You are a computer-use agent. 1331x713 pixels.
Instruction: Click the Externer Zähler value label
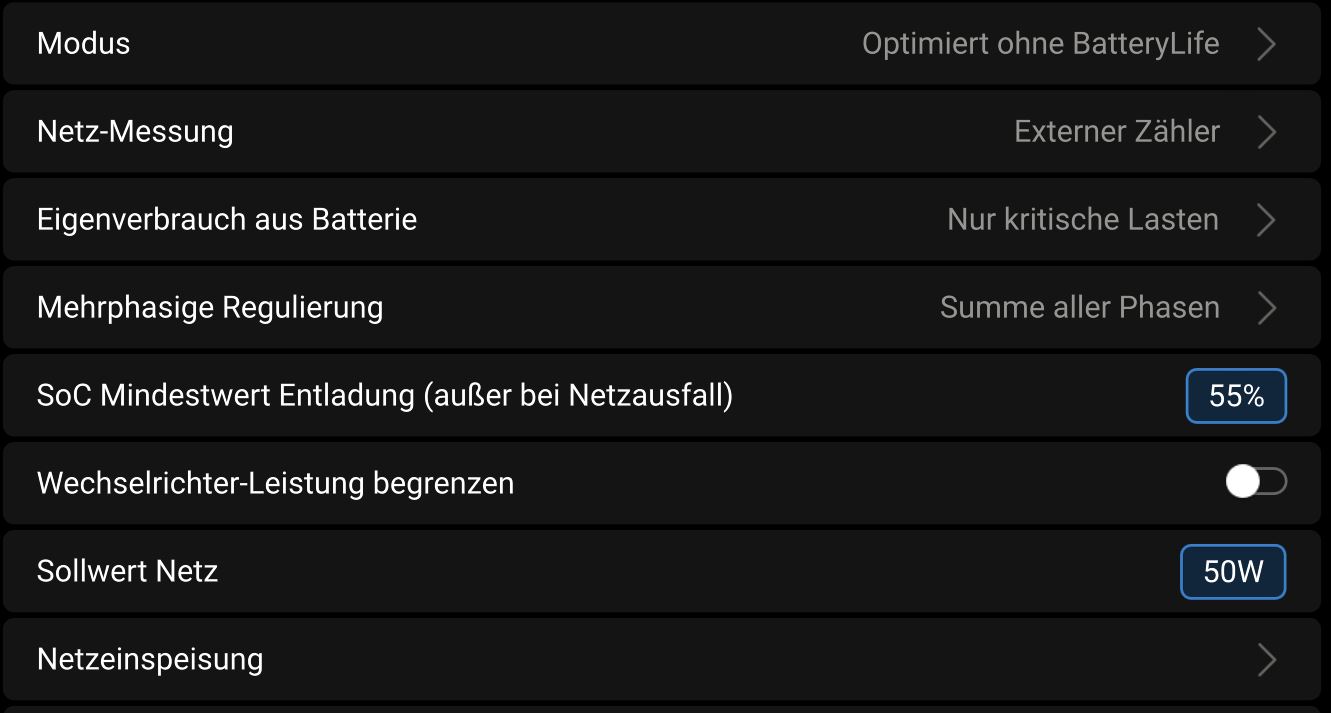(x=1117, y=131)
